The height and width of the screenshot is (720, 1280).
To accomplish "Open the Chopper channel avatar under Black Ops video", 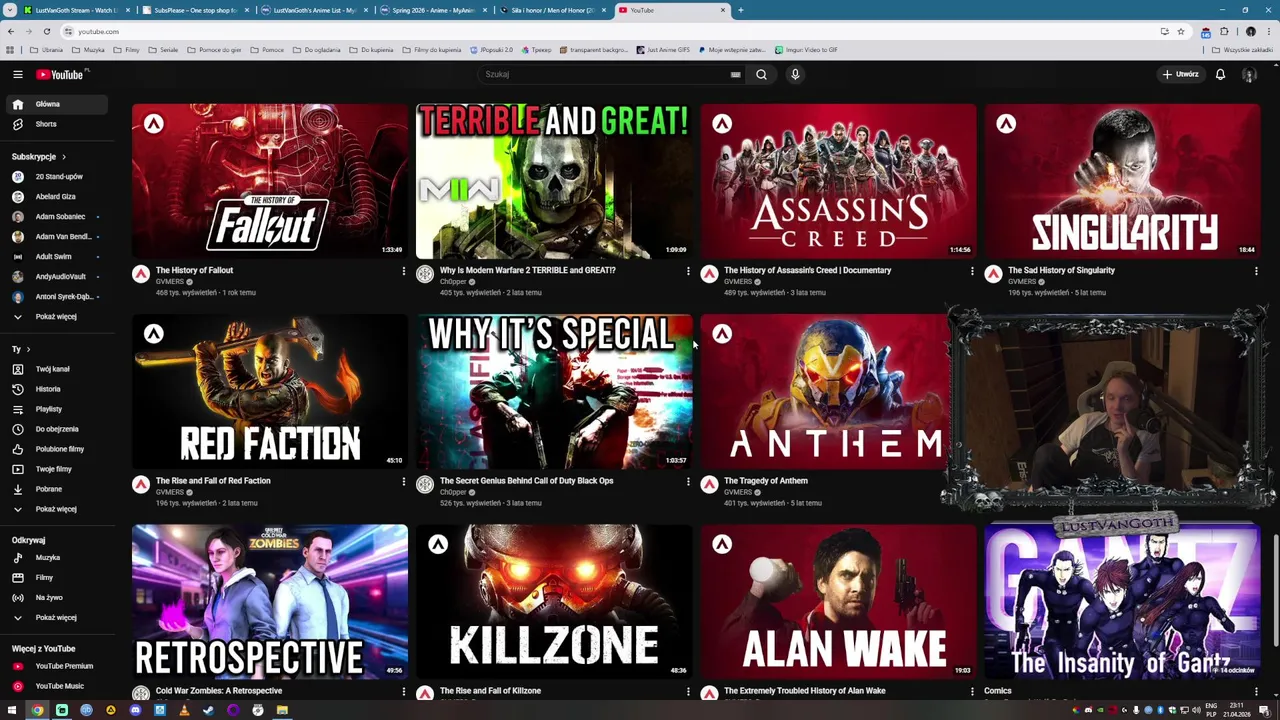I will click(x=425, y=485).
